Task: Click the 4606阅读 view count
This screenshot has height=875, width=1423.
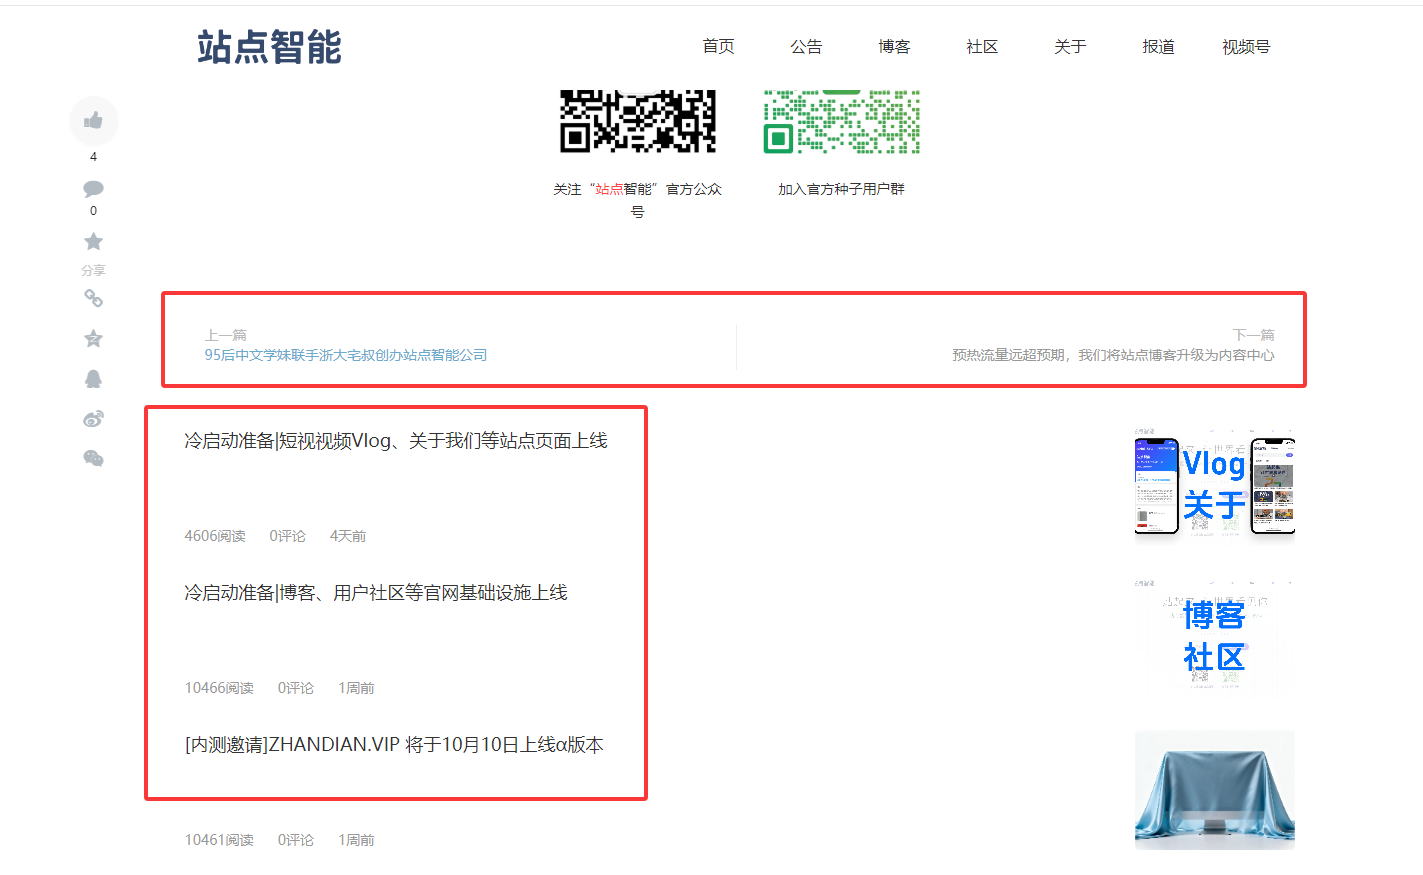Action: pyautogui.click(x=215, y=536)
